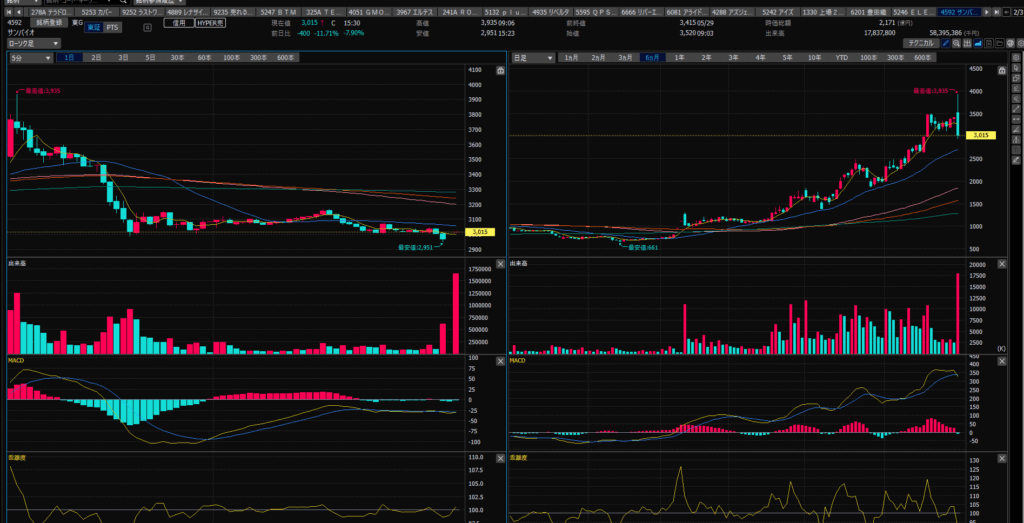The height and width of the screenshot is (523, 1024).
Task: Open the 日足 timeframe dropdown
Action: [532, 59]
